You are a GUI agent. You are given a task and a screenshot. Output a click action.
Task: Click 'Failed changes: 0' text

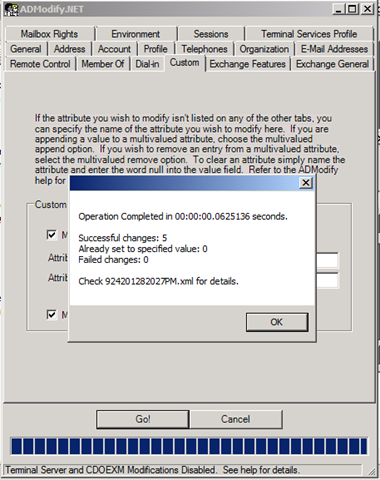pyautogui.click(x=113, y=260)
